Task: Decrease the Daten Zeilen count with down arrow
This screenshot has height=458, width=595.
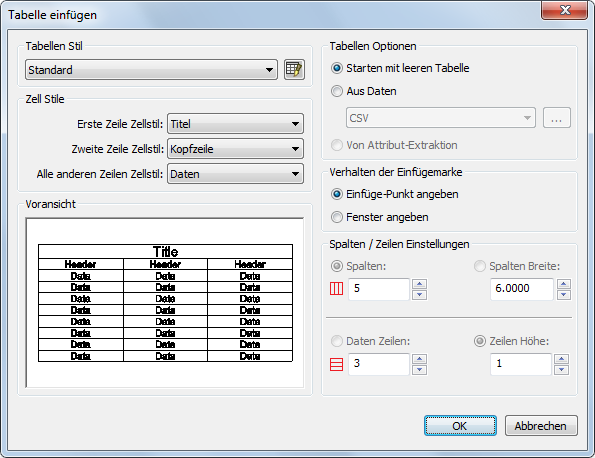Action: click(x=419, y=370)
